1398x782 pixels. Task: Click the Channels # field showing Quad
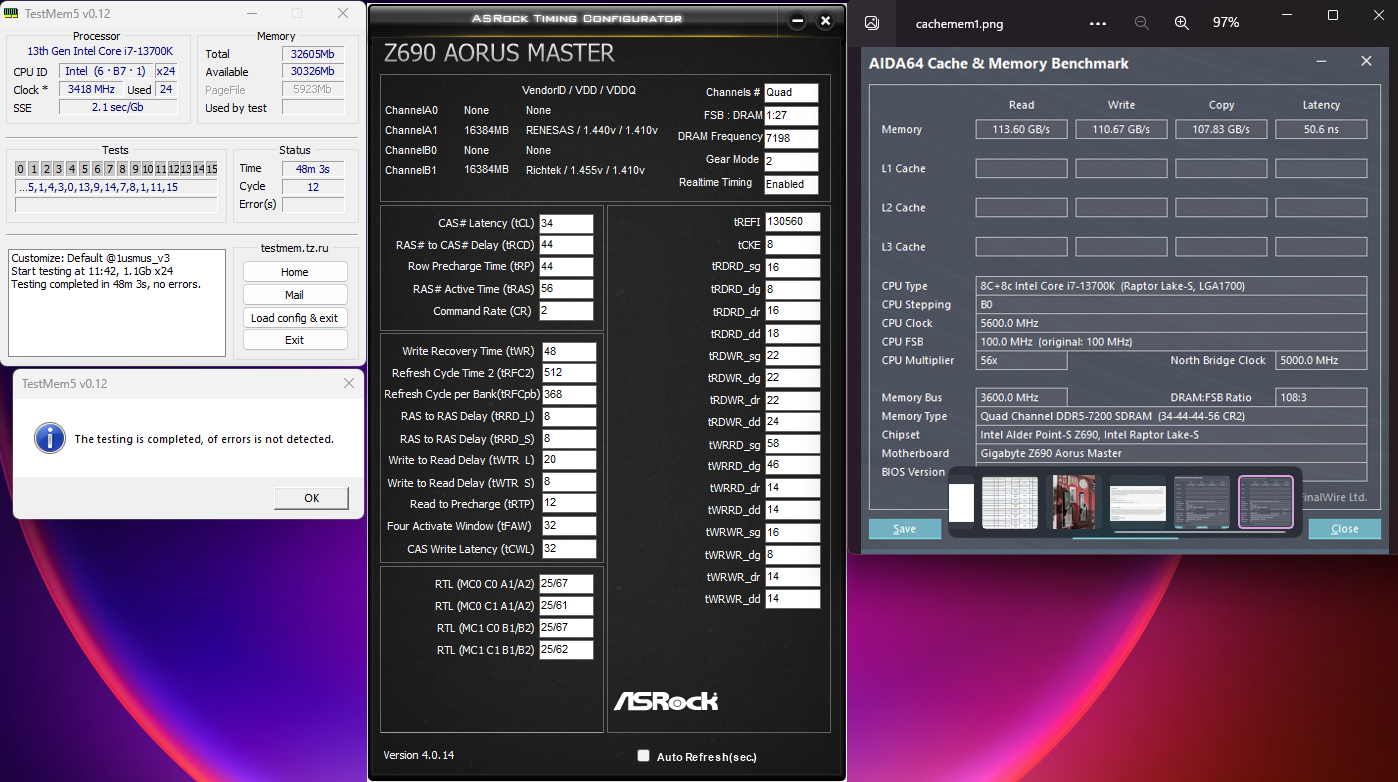[x=791, y=93]
